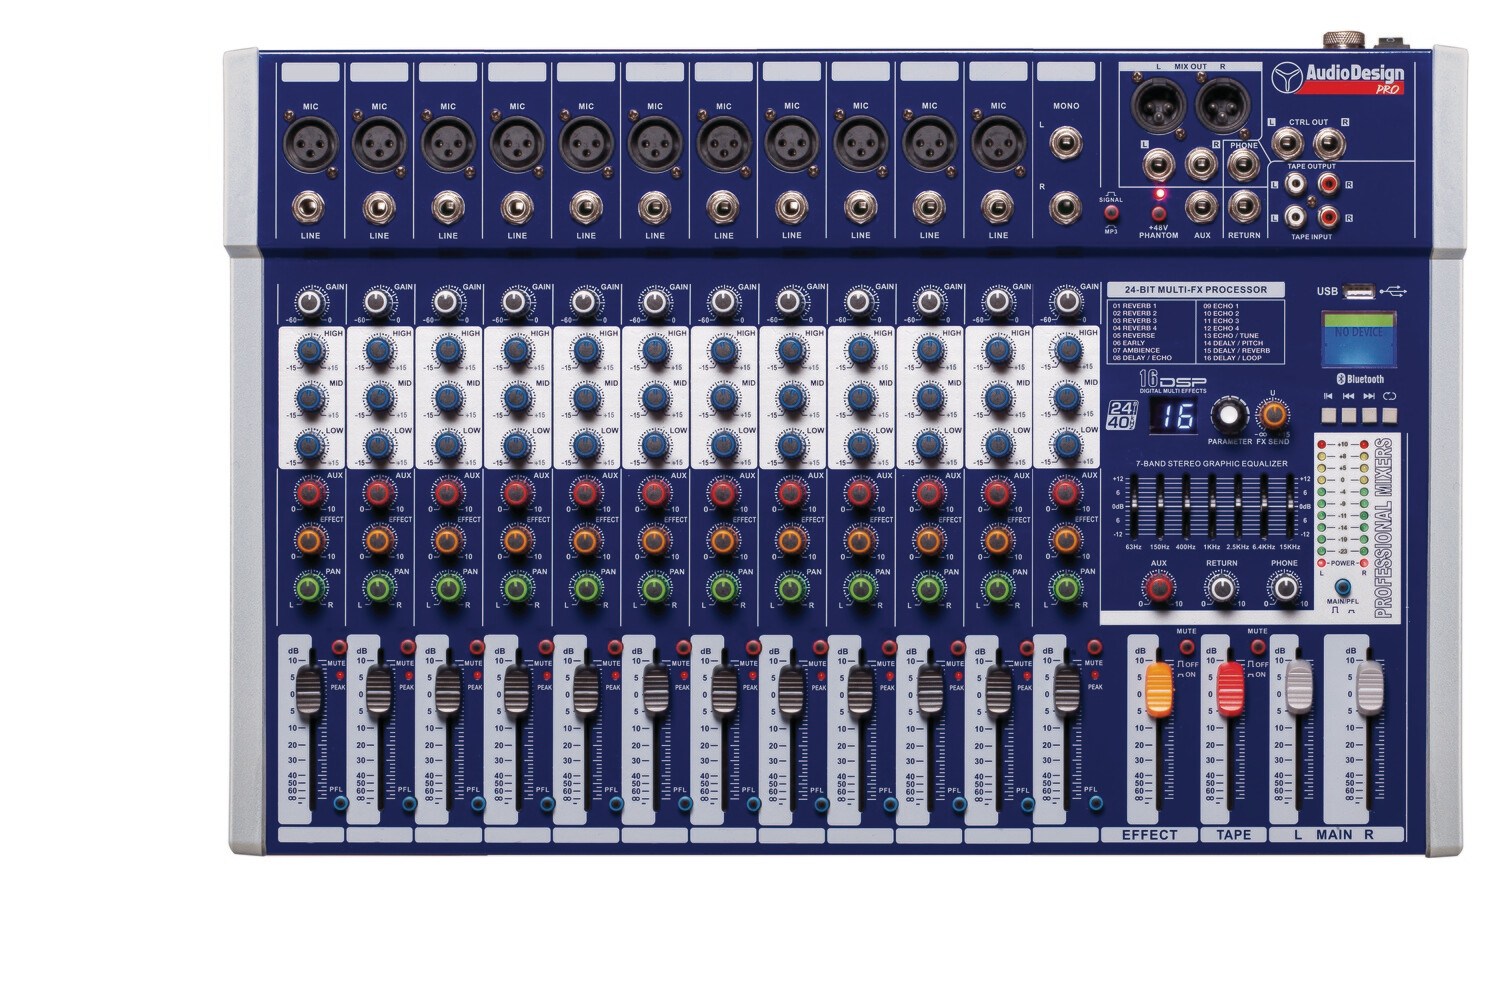The image size is (1500, 981).
Task: Toggle the +48V PHANTOM power button
Action: click(1159, 214)
